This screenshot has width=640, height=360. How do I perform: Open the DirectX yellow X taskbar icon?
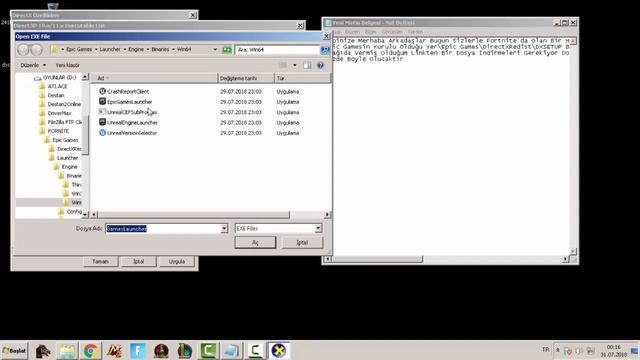279,351
